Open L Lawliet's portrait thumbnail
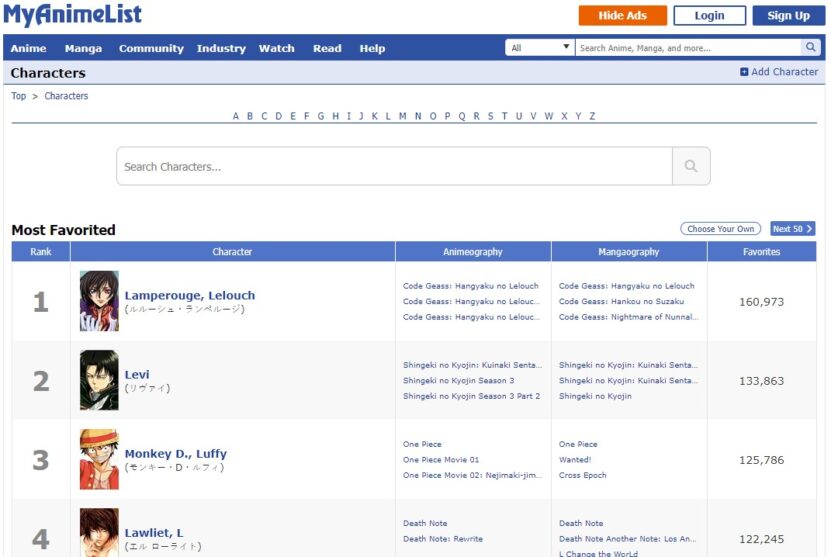Screen dimensions: 831x557 tap(99, 533)
